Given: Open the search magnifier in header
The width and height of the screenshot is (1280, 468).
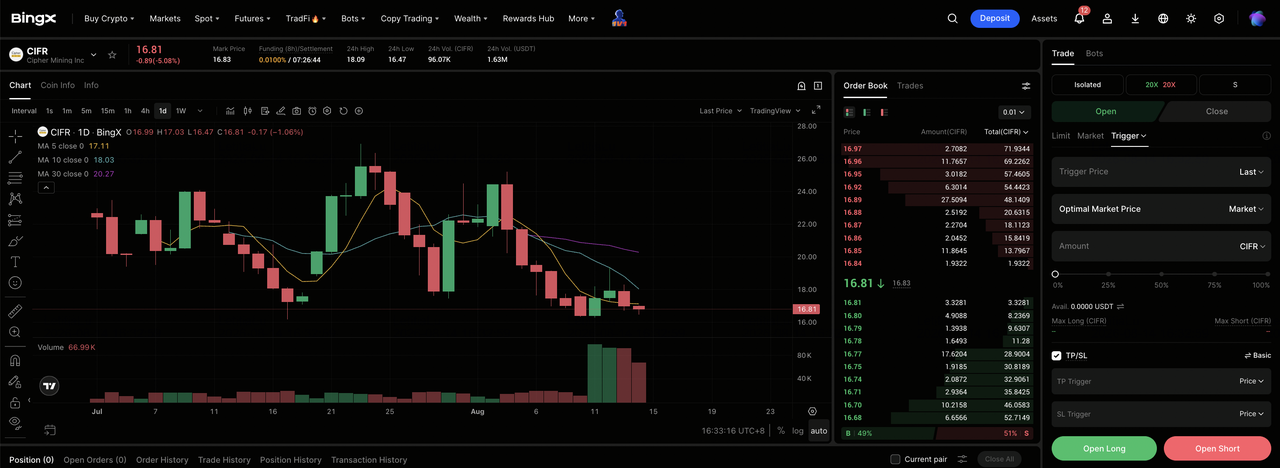Looking at the screenshot, I should point(952,18).
